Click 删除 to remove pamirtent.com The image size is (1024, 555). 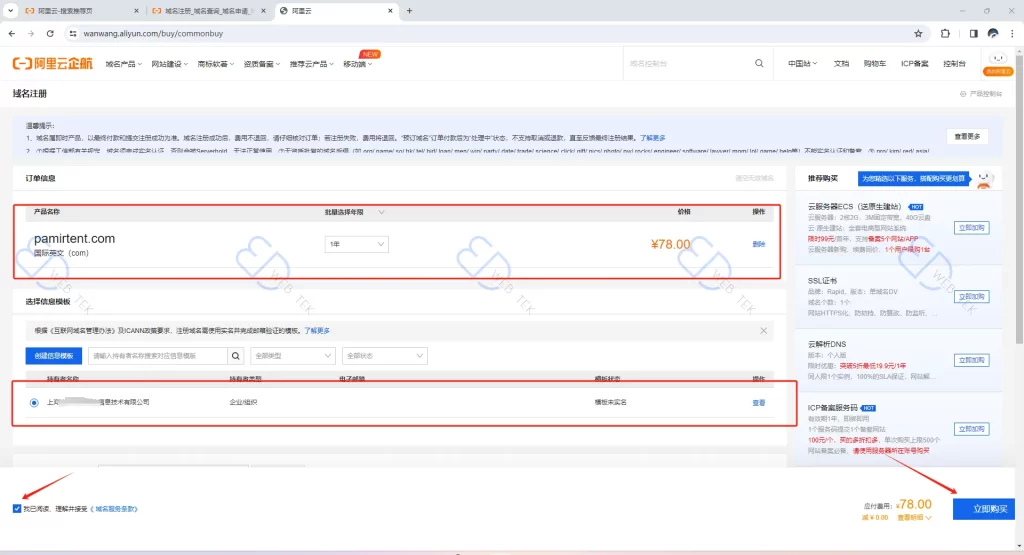click(758, 244)
